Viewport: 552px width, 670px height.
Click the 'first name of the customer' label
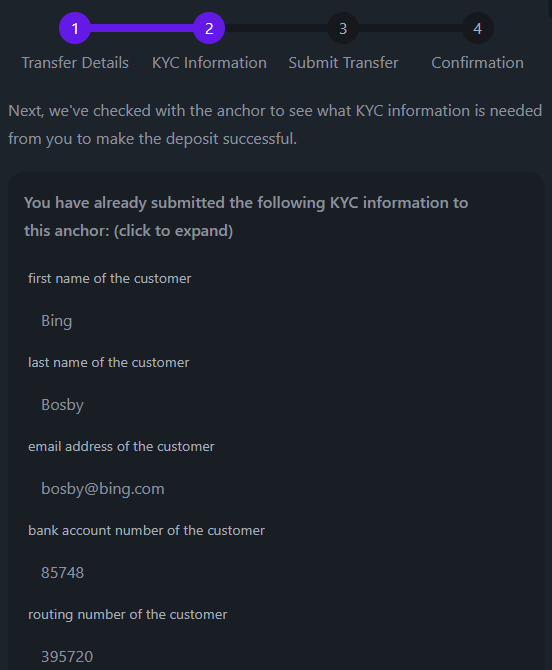click(110, 279)
